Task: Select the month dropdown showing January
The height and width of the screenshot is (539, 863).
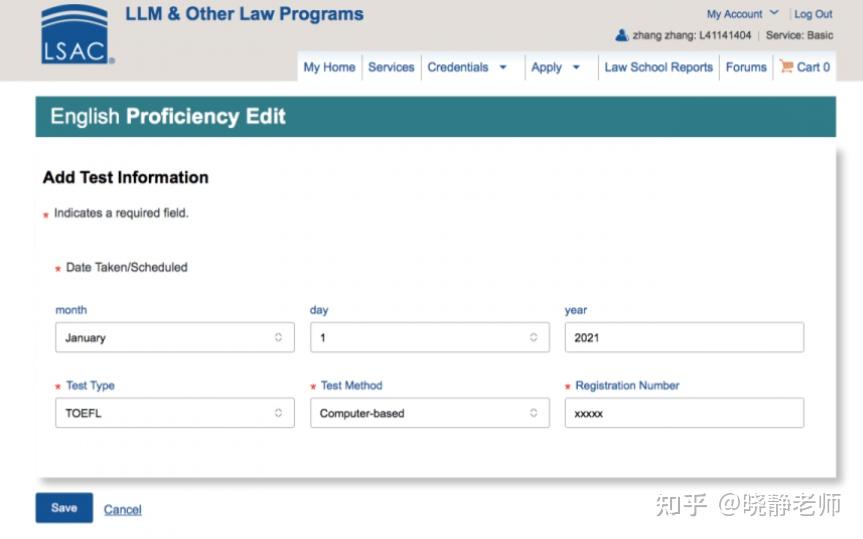Action: [x=175, y=338]
